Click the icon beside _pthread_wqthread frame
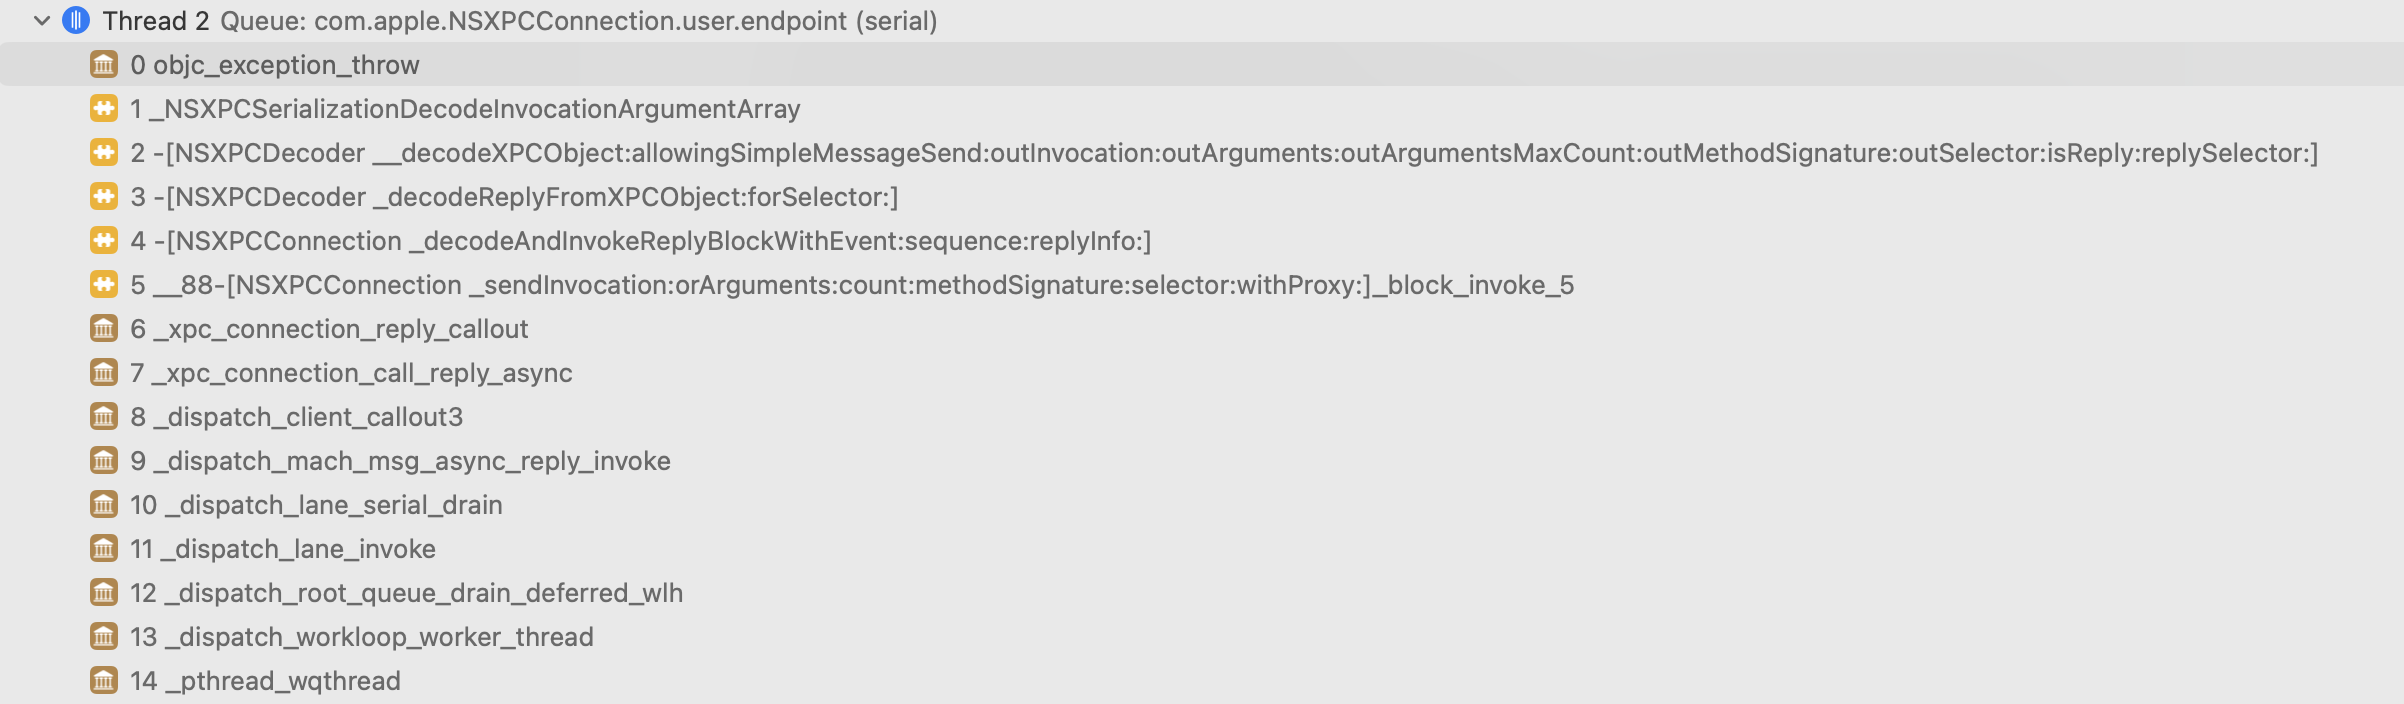Viewport: 2404px width, 704px height. click(x=104, y=680)
